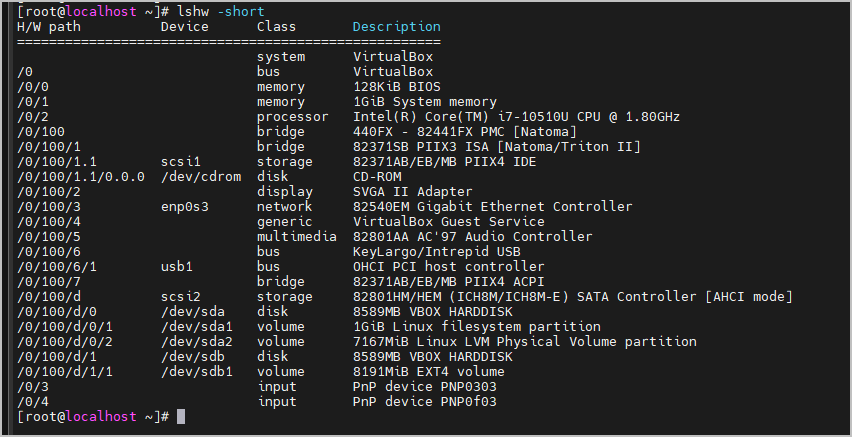
Task: Click the 'H/W path' column header
Action: click(x=49, y=27)
